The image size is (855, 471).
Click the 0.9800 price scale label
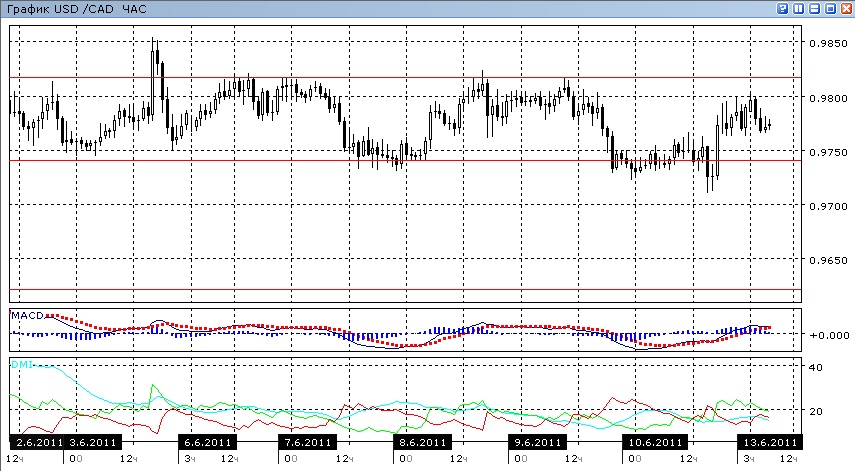click(x=828, y=98)
